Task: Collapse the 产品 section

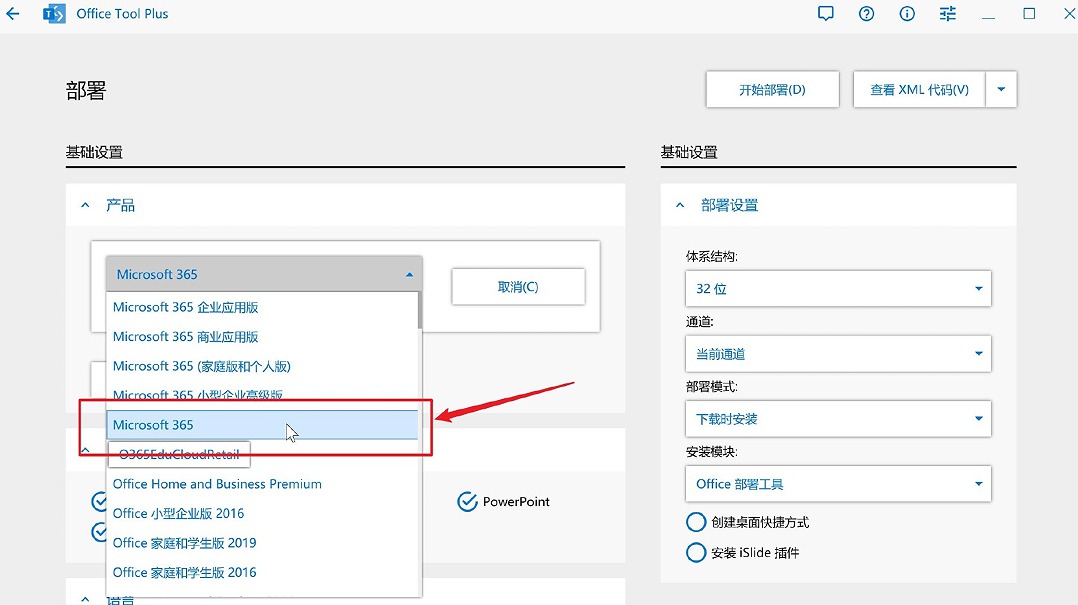Action: pyautogui.click(x=85, y=205)
